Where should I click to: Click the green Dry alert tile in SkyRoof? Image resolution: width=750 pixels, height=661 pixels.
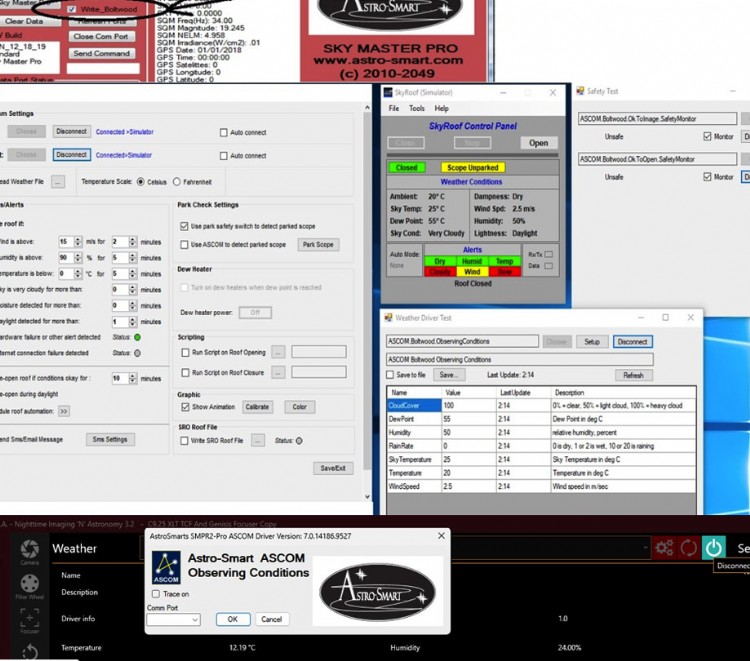[440, 261]
